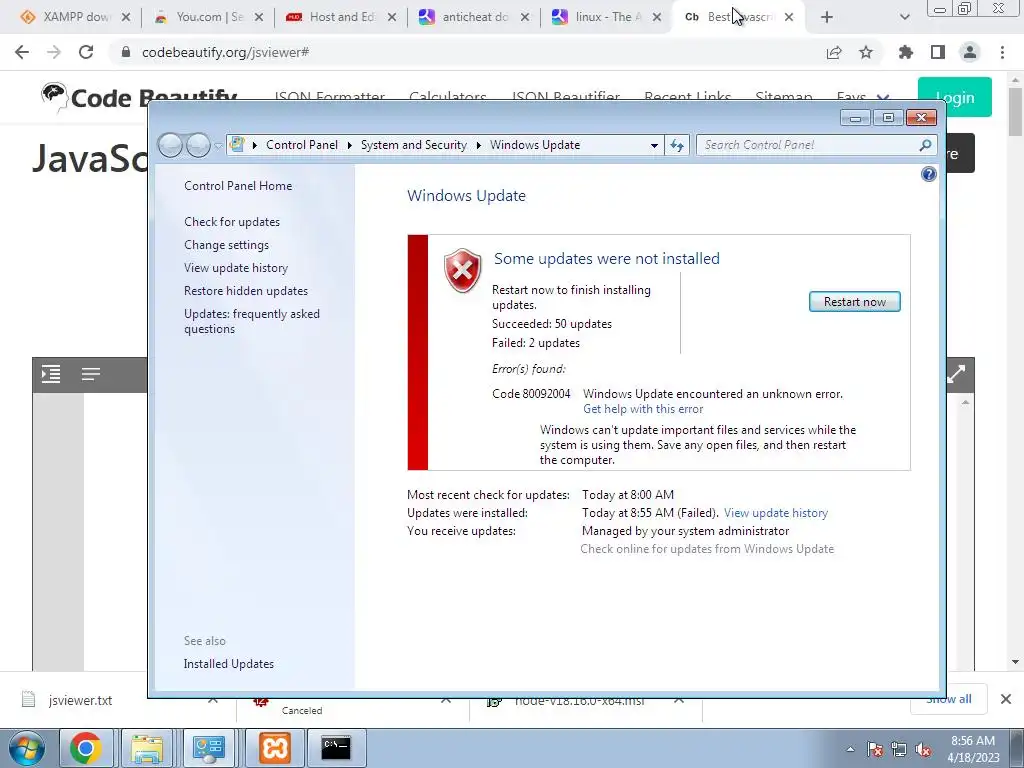The height and width of the screenshot is (768, 1024).
Task: Open Chrome three-dot menu
Action: click(x=1002, y=52)
